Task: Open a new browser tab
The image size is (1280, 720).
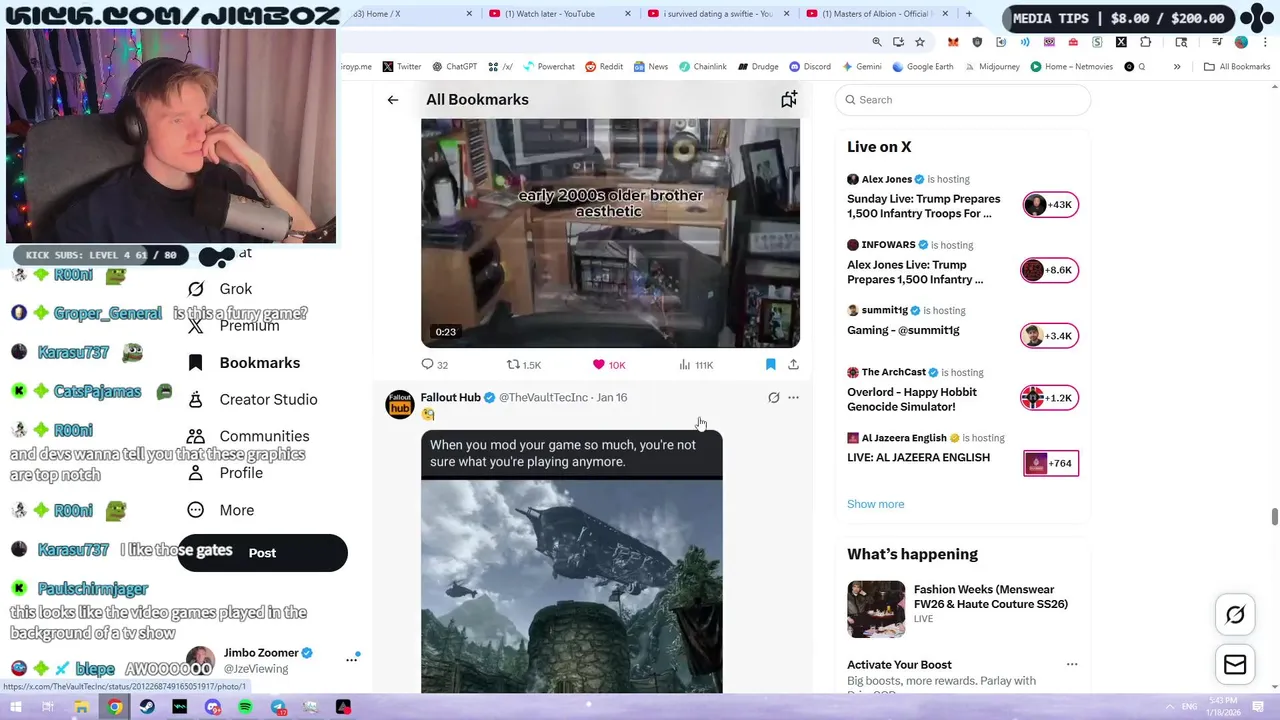Action: click(x=968, y=14)
